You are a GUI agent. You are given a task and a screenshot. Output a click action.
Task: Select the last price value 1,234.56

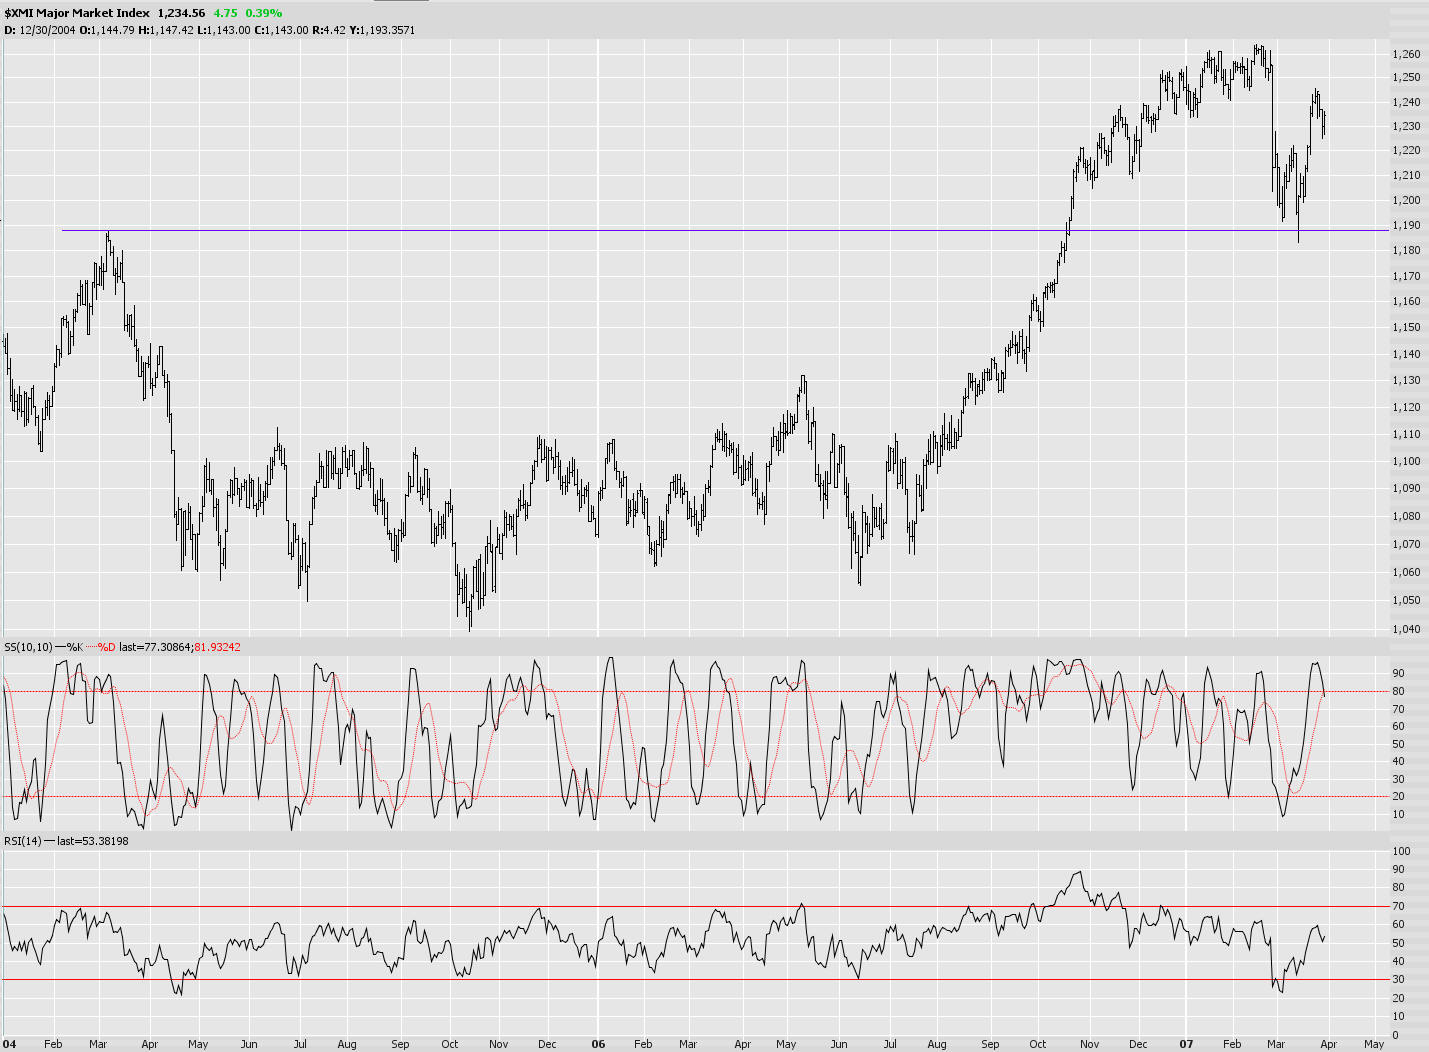(x=181, y=13)
